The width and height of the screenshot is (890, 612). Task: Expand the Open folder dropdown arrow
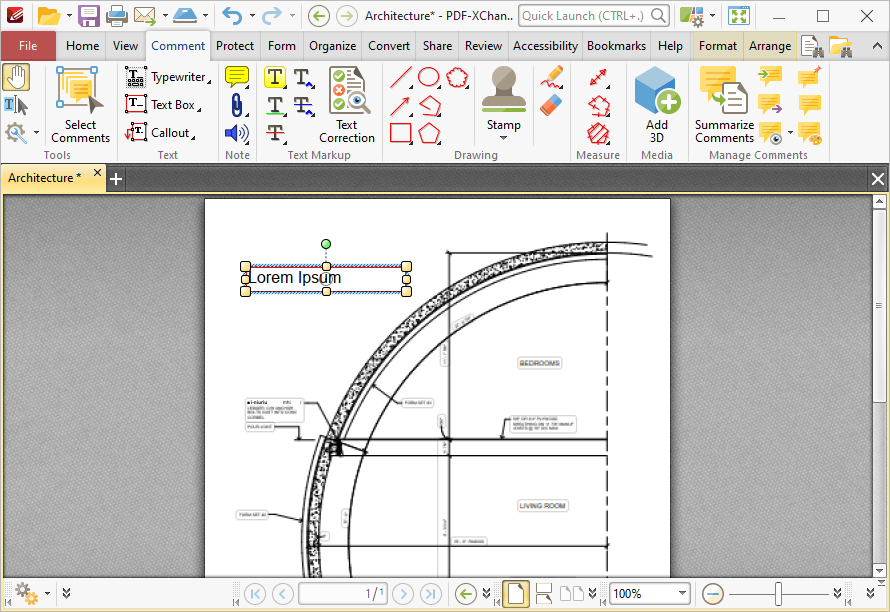click(x=69, y=16)
